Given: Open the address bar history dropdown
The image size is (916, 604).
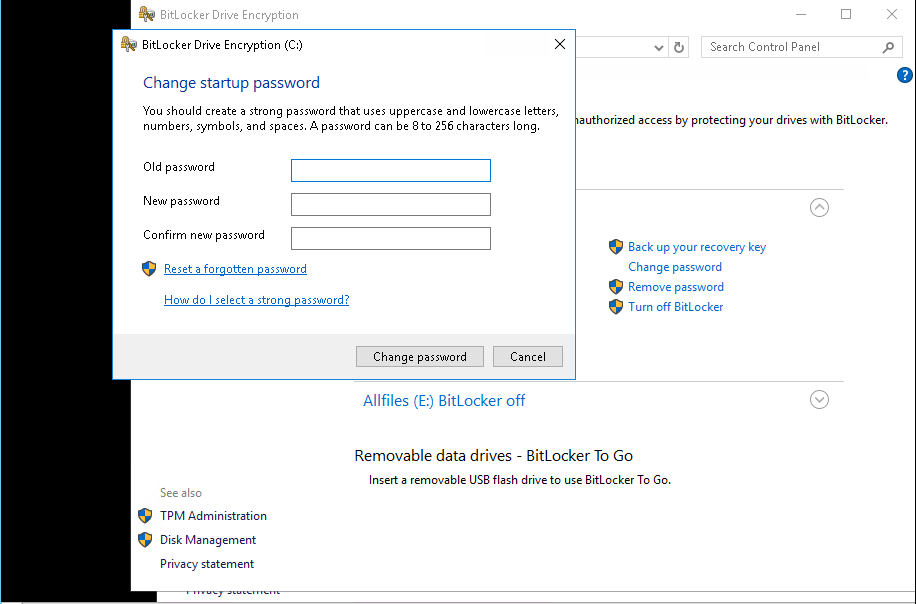Looking at the screenshot, I should pos(658,47).
